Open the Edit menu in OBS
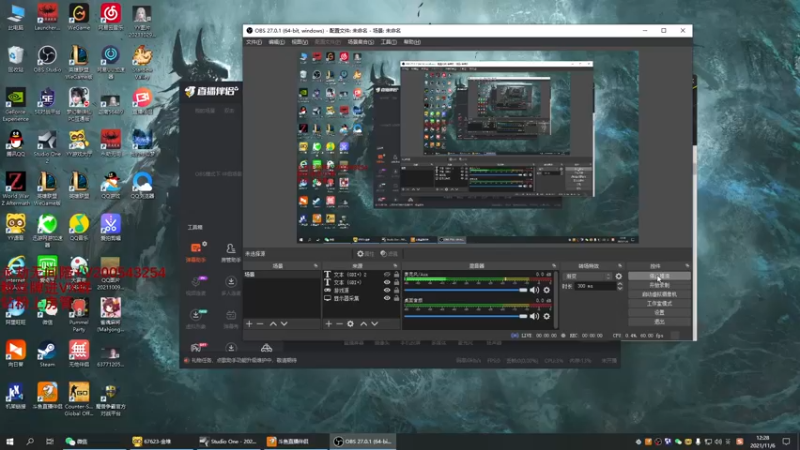The width and height of the screenshot is (800, 450). 276,42
